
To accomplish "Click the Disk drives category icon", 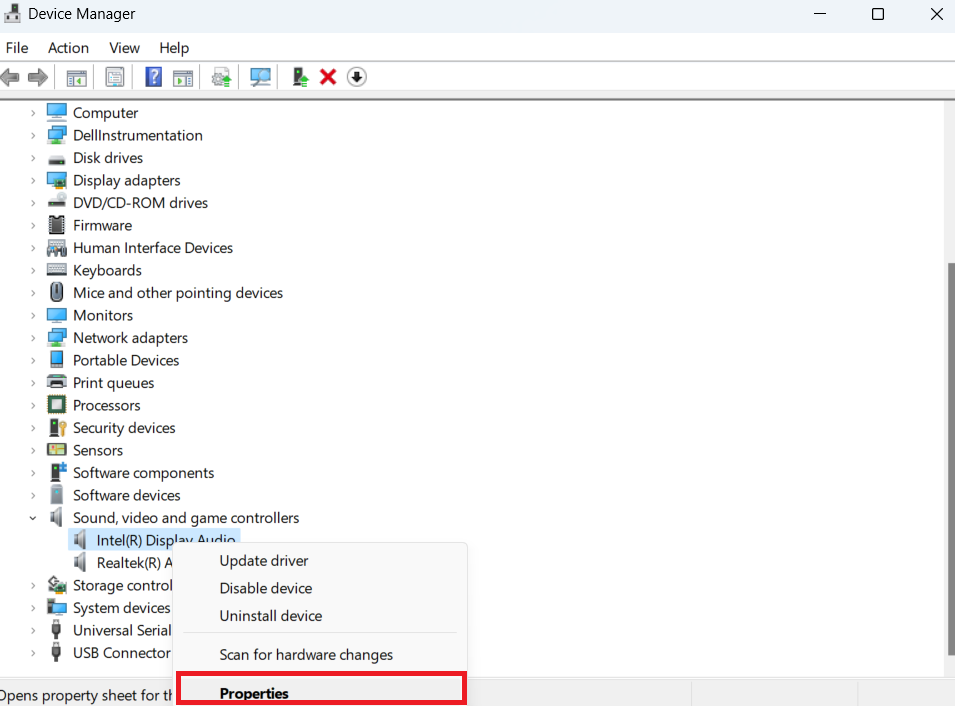I will [x=57, y=159].
